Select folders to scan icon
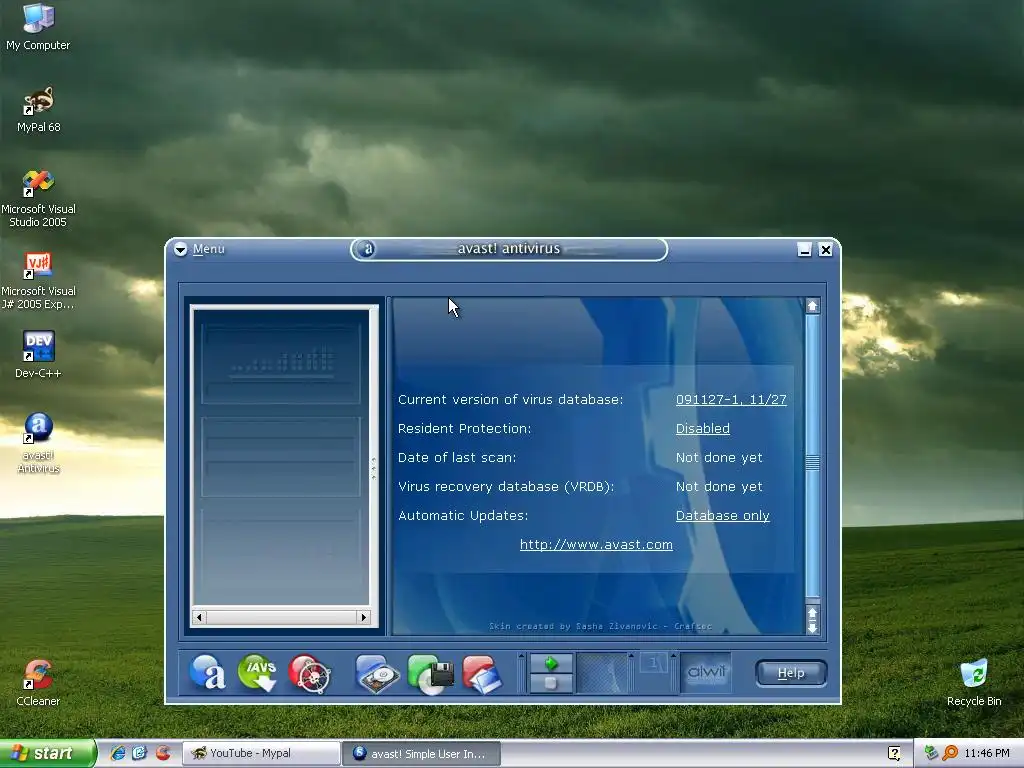 click(x=483, y=674)
